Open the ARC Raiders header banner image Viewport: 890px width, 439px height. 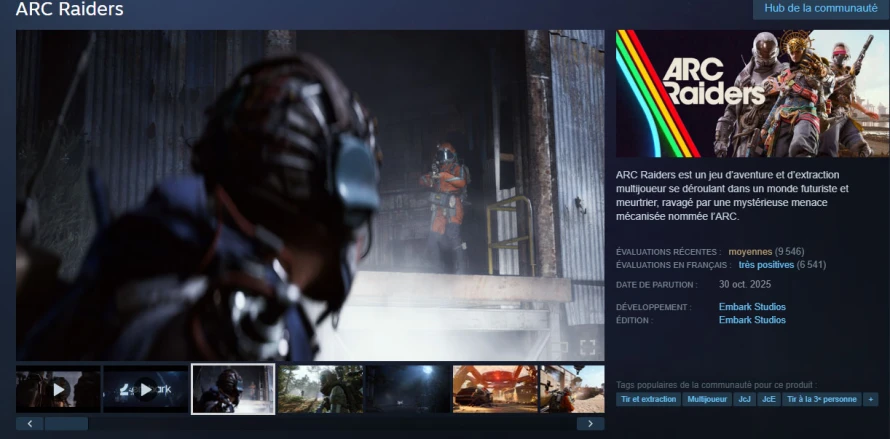(x=752, y=94)
